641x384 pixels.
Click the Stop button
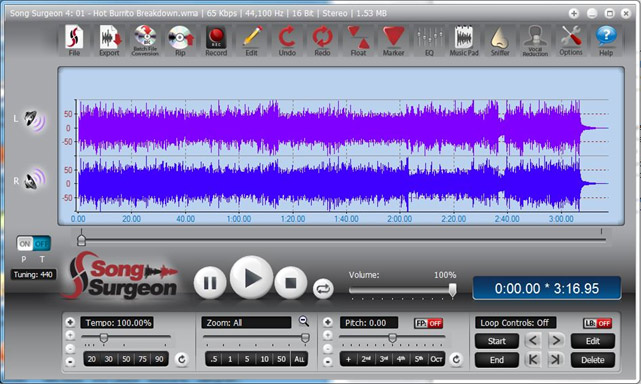coord(291,283)
